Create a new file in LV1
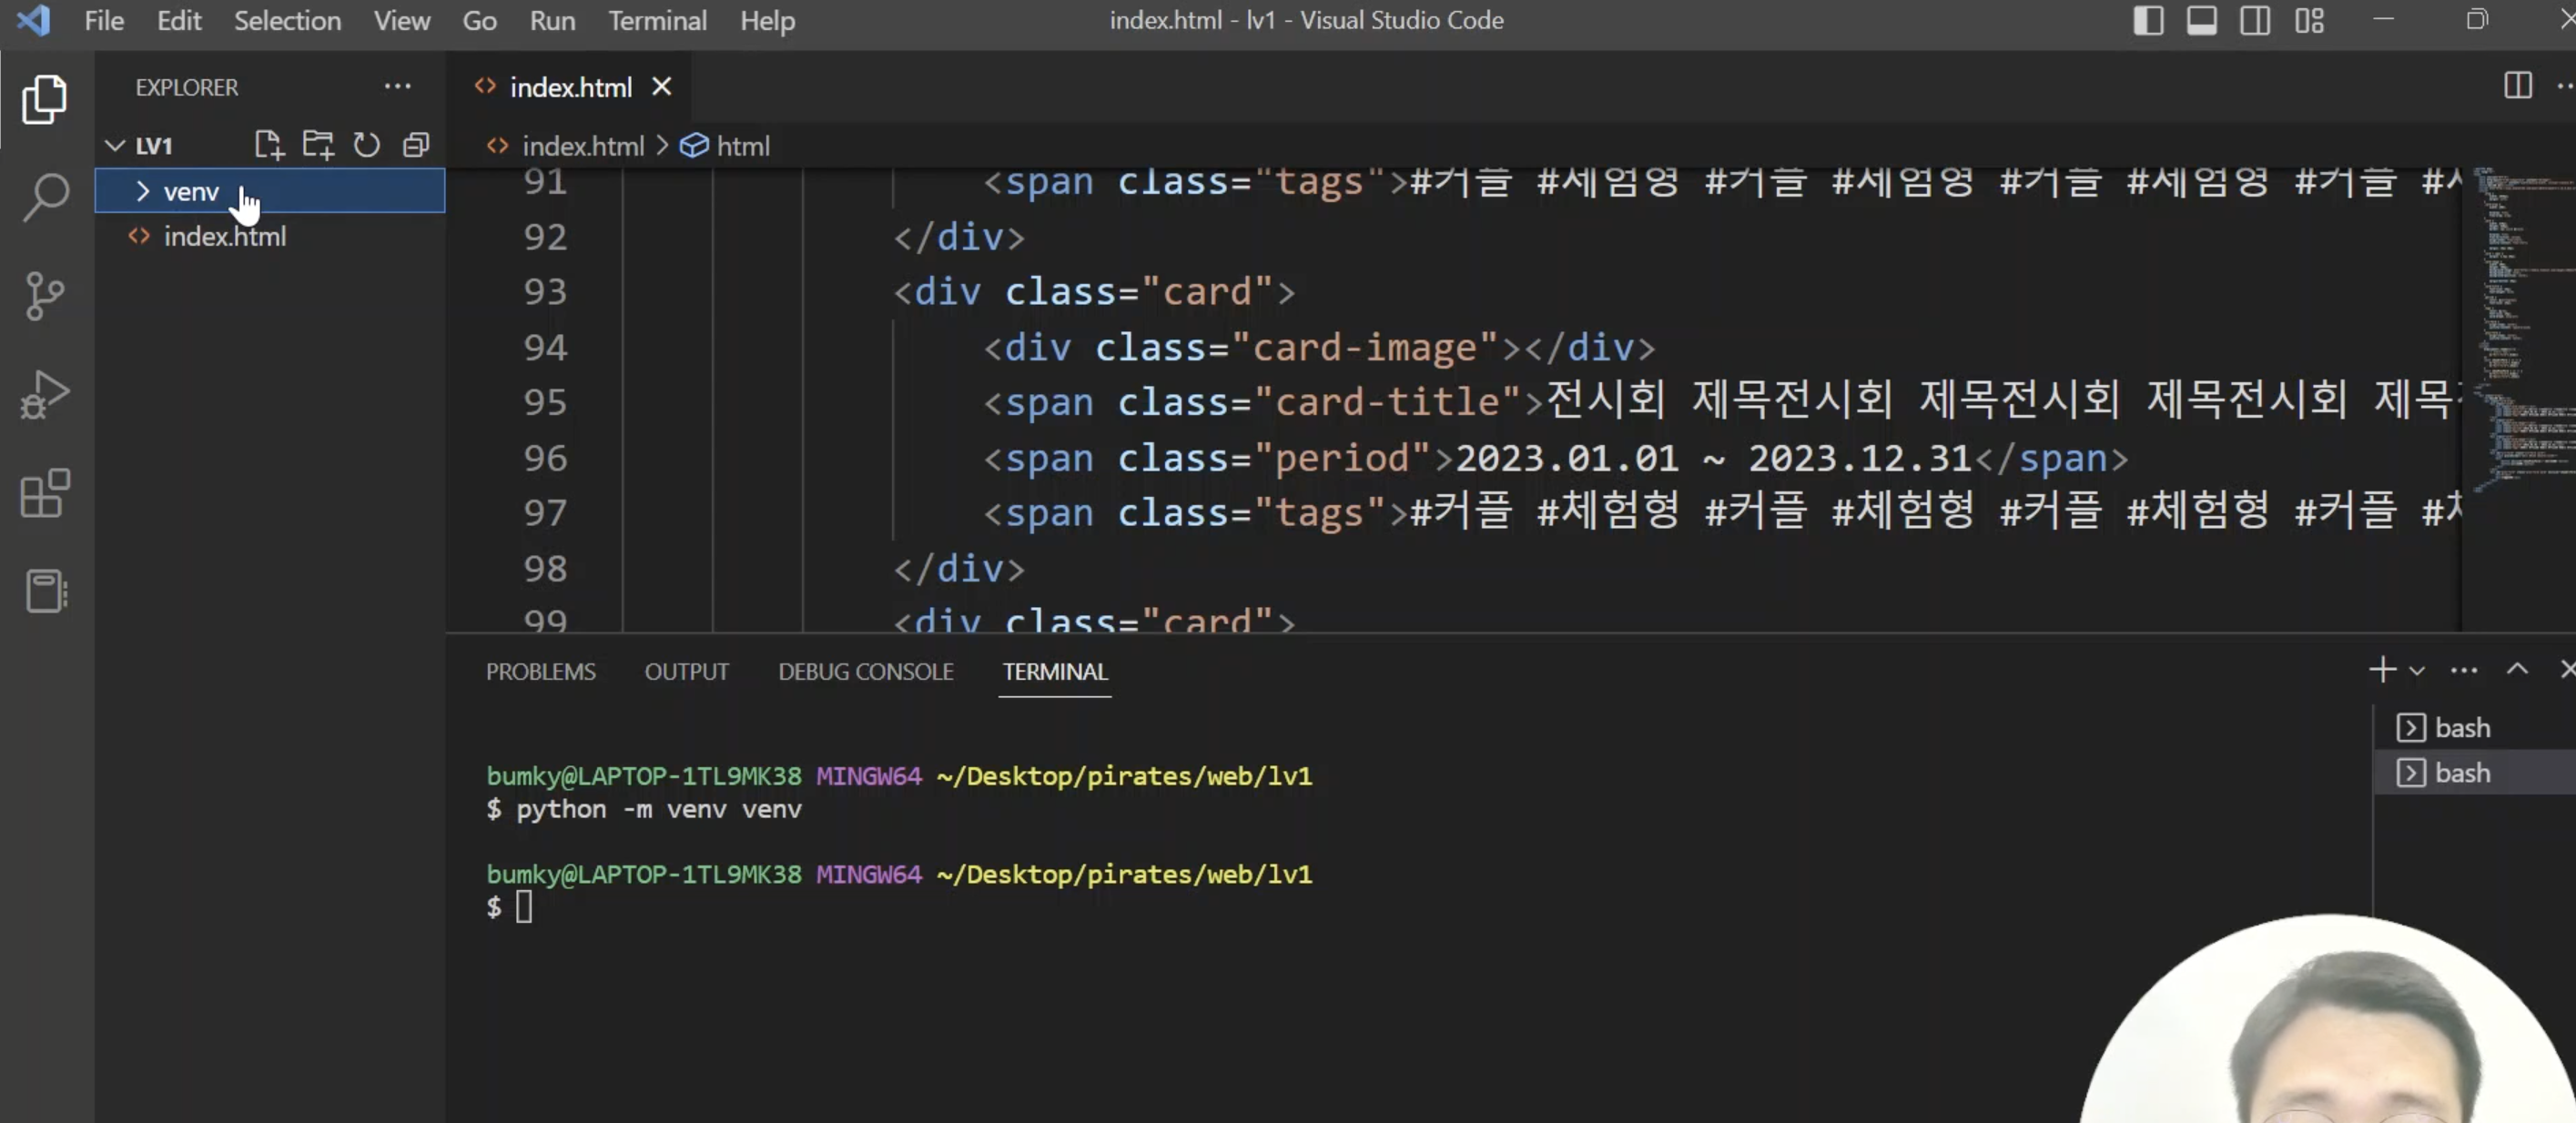The width and height of the screenshot is (2576, 1123). tap(269, 145)
